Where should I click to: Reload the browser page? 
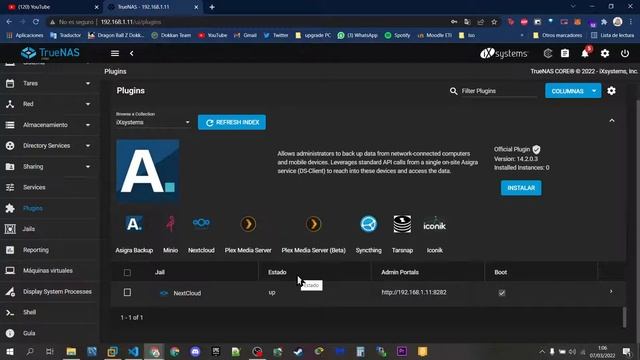click(36, 22)
